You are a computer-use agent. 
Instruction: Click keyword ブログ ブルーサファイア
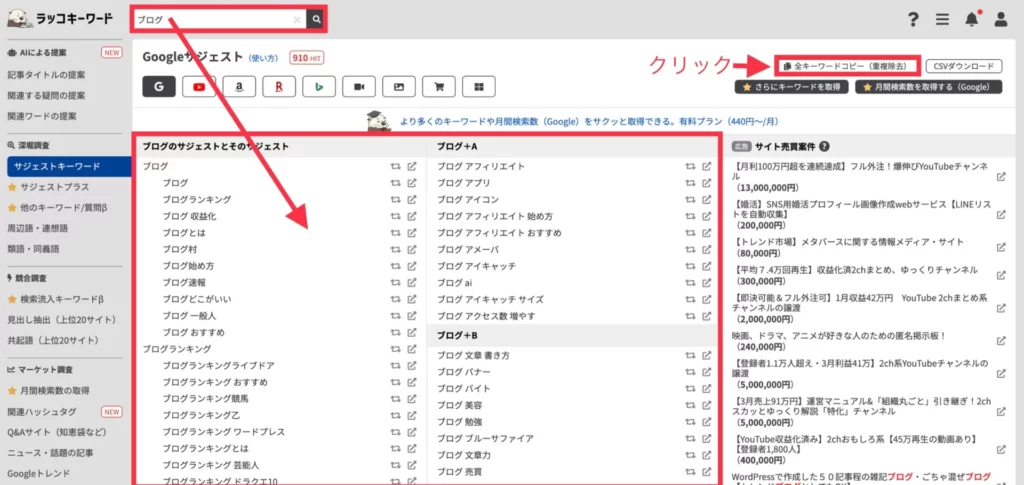pyautogui.click(x=485, y=438)
